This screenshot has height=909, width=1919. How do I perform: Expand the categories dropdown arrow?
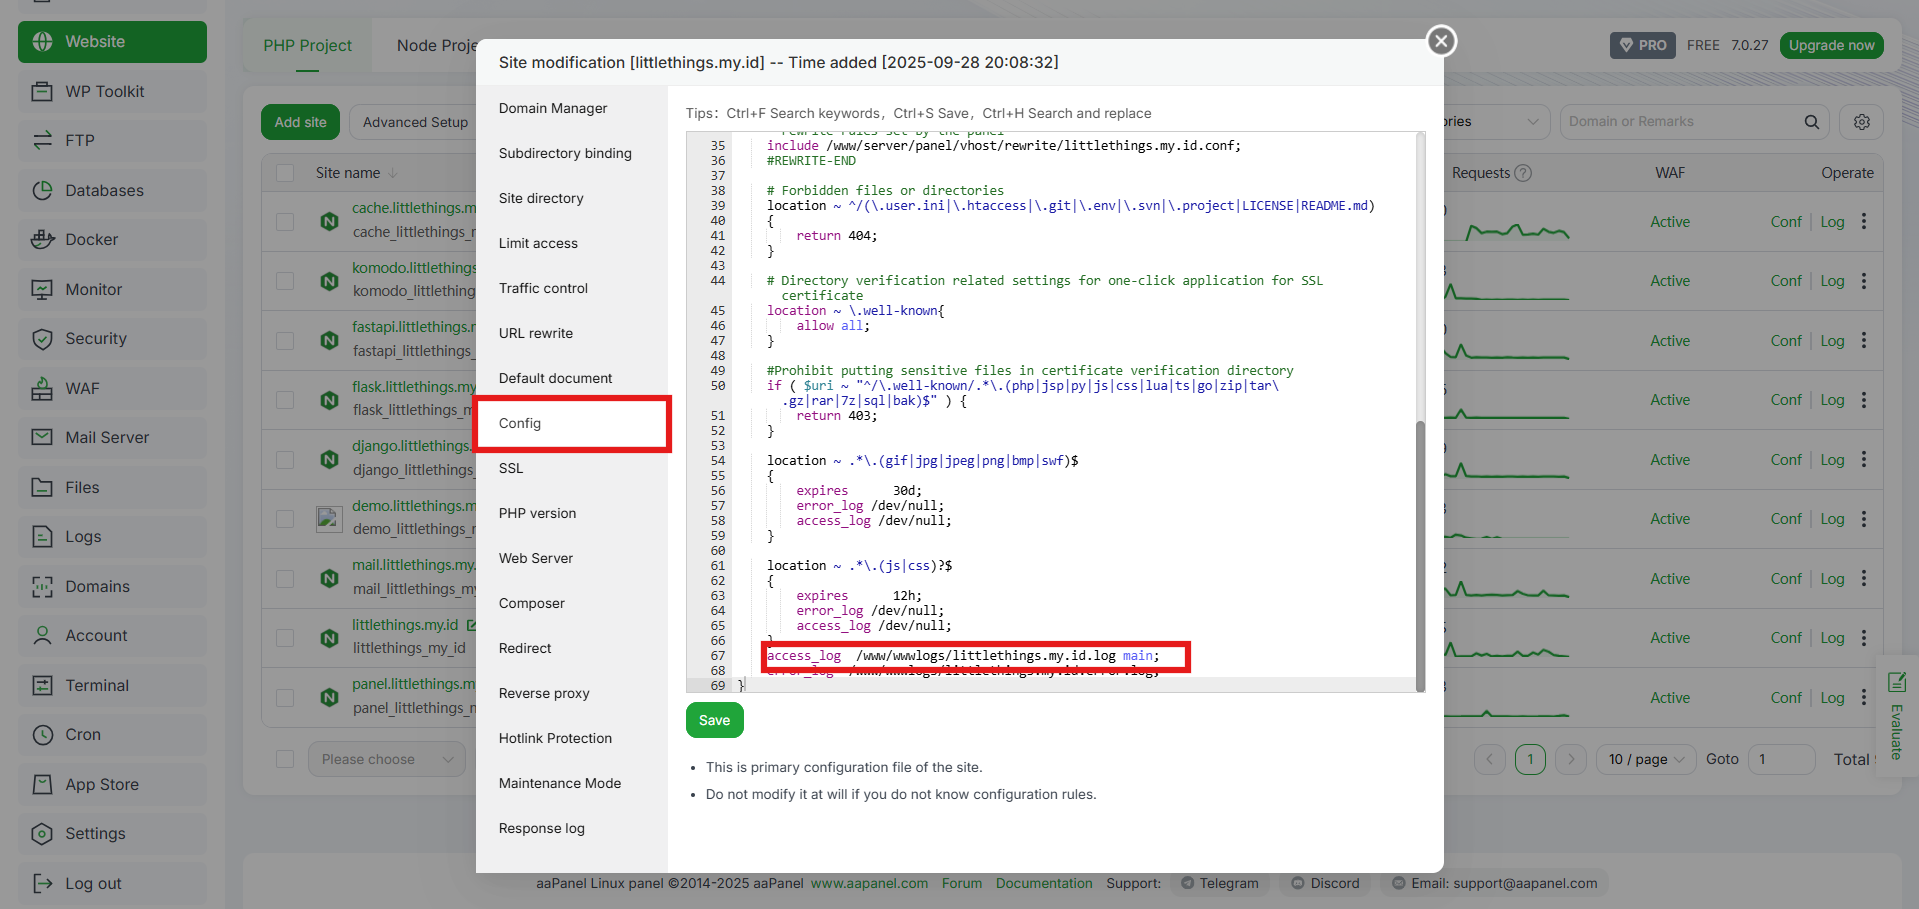[x=1533, y=122]
